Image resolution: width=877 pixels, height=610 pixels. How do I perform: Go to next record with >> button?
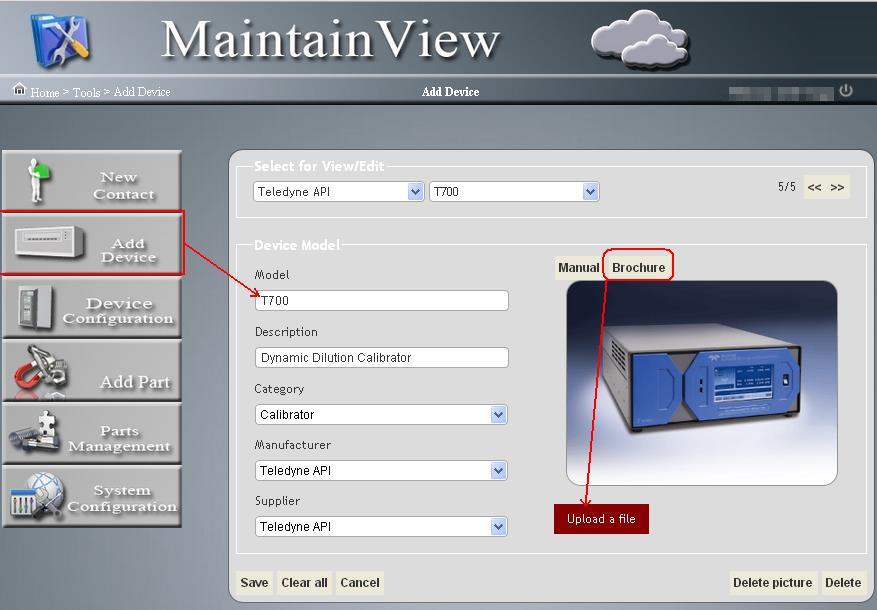[x=837, y=188]
